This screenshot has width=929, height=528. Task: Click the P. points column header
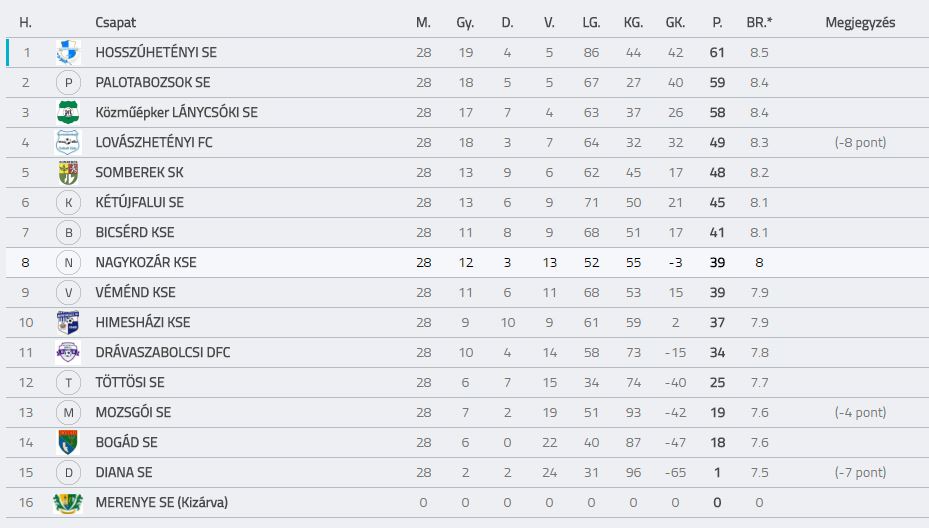pos(717,23)
